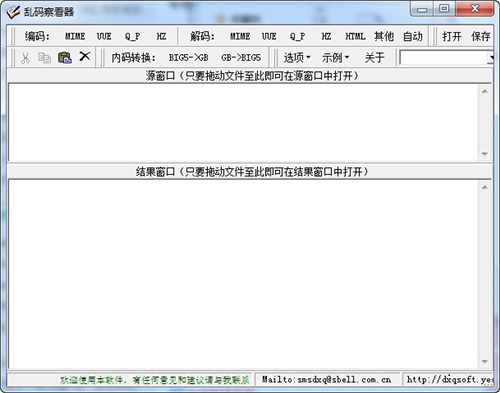This screenshot has height=393, width=500.
Task: Click the 源窗口 header label
Action: coord(252,76)
